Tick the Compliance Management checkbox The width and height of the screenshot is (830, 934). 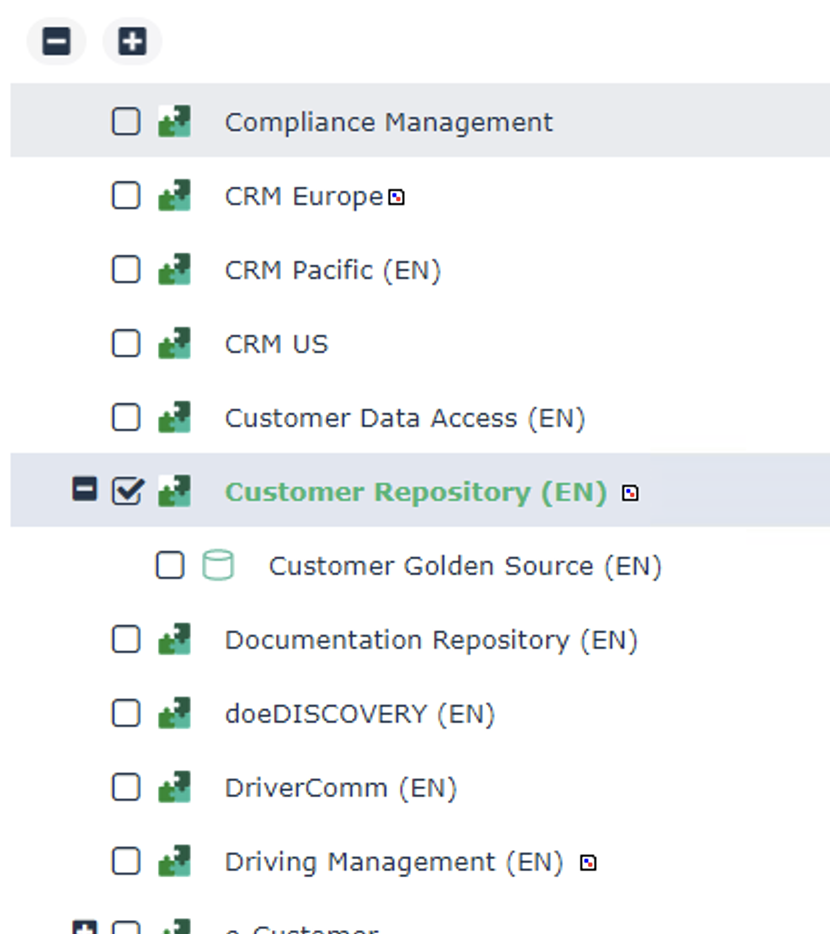pyautogui.click(x=126, y=122)
